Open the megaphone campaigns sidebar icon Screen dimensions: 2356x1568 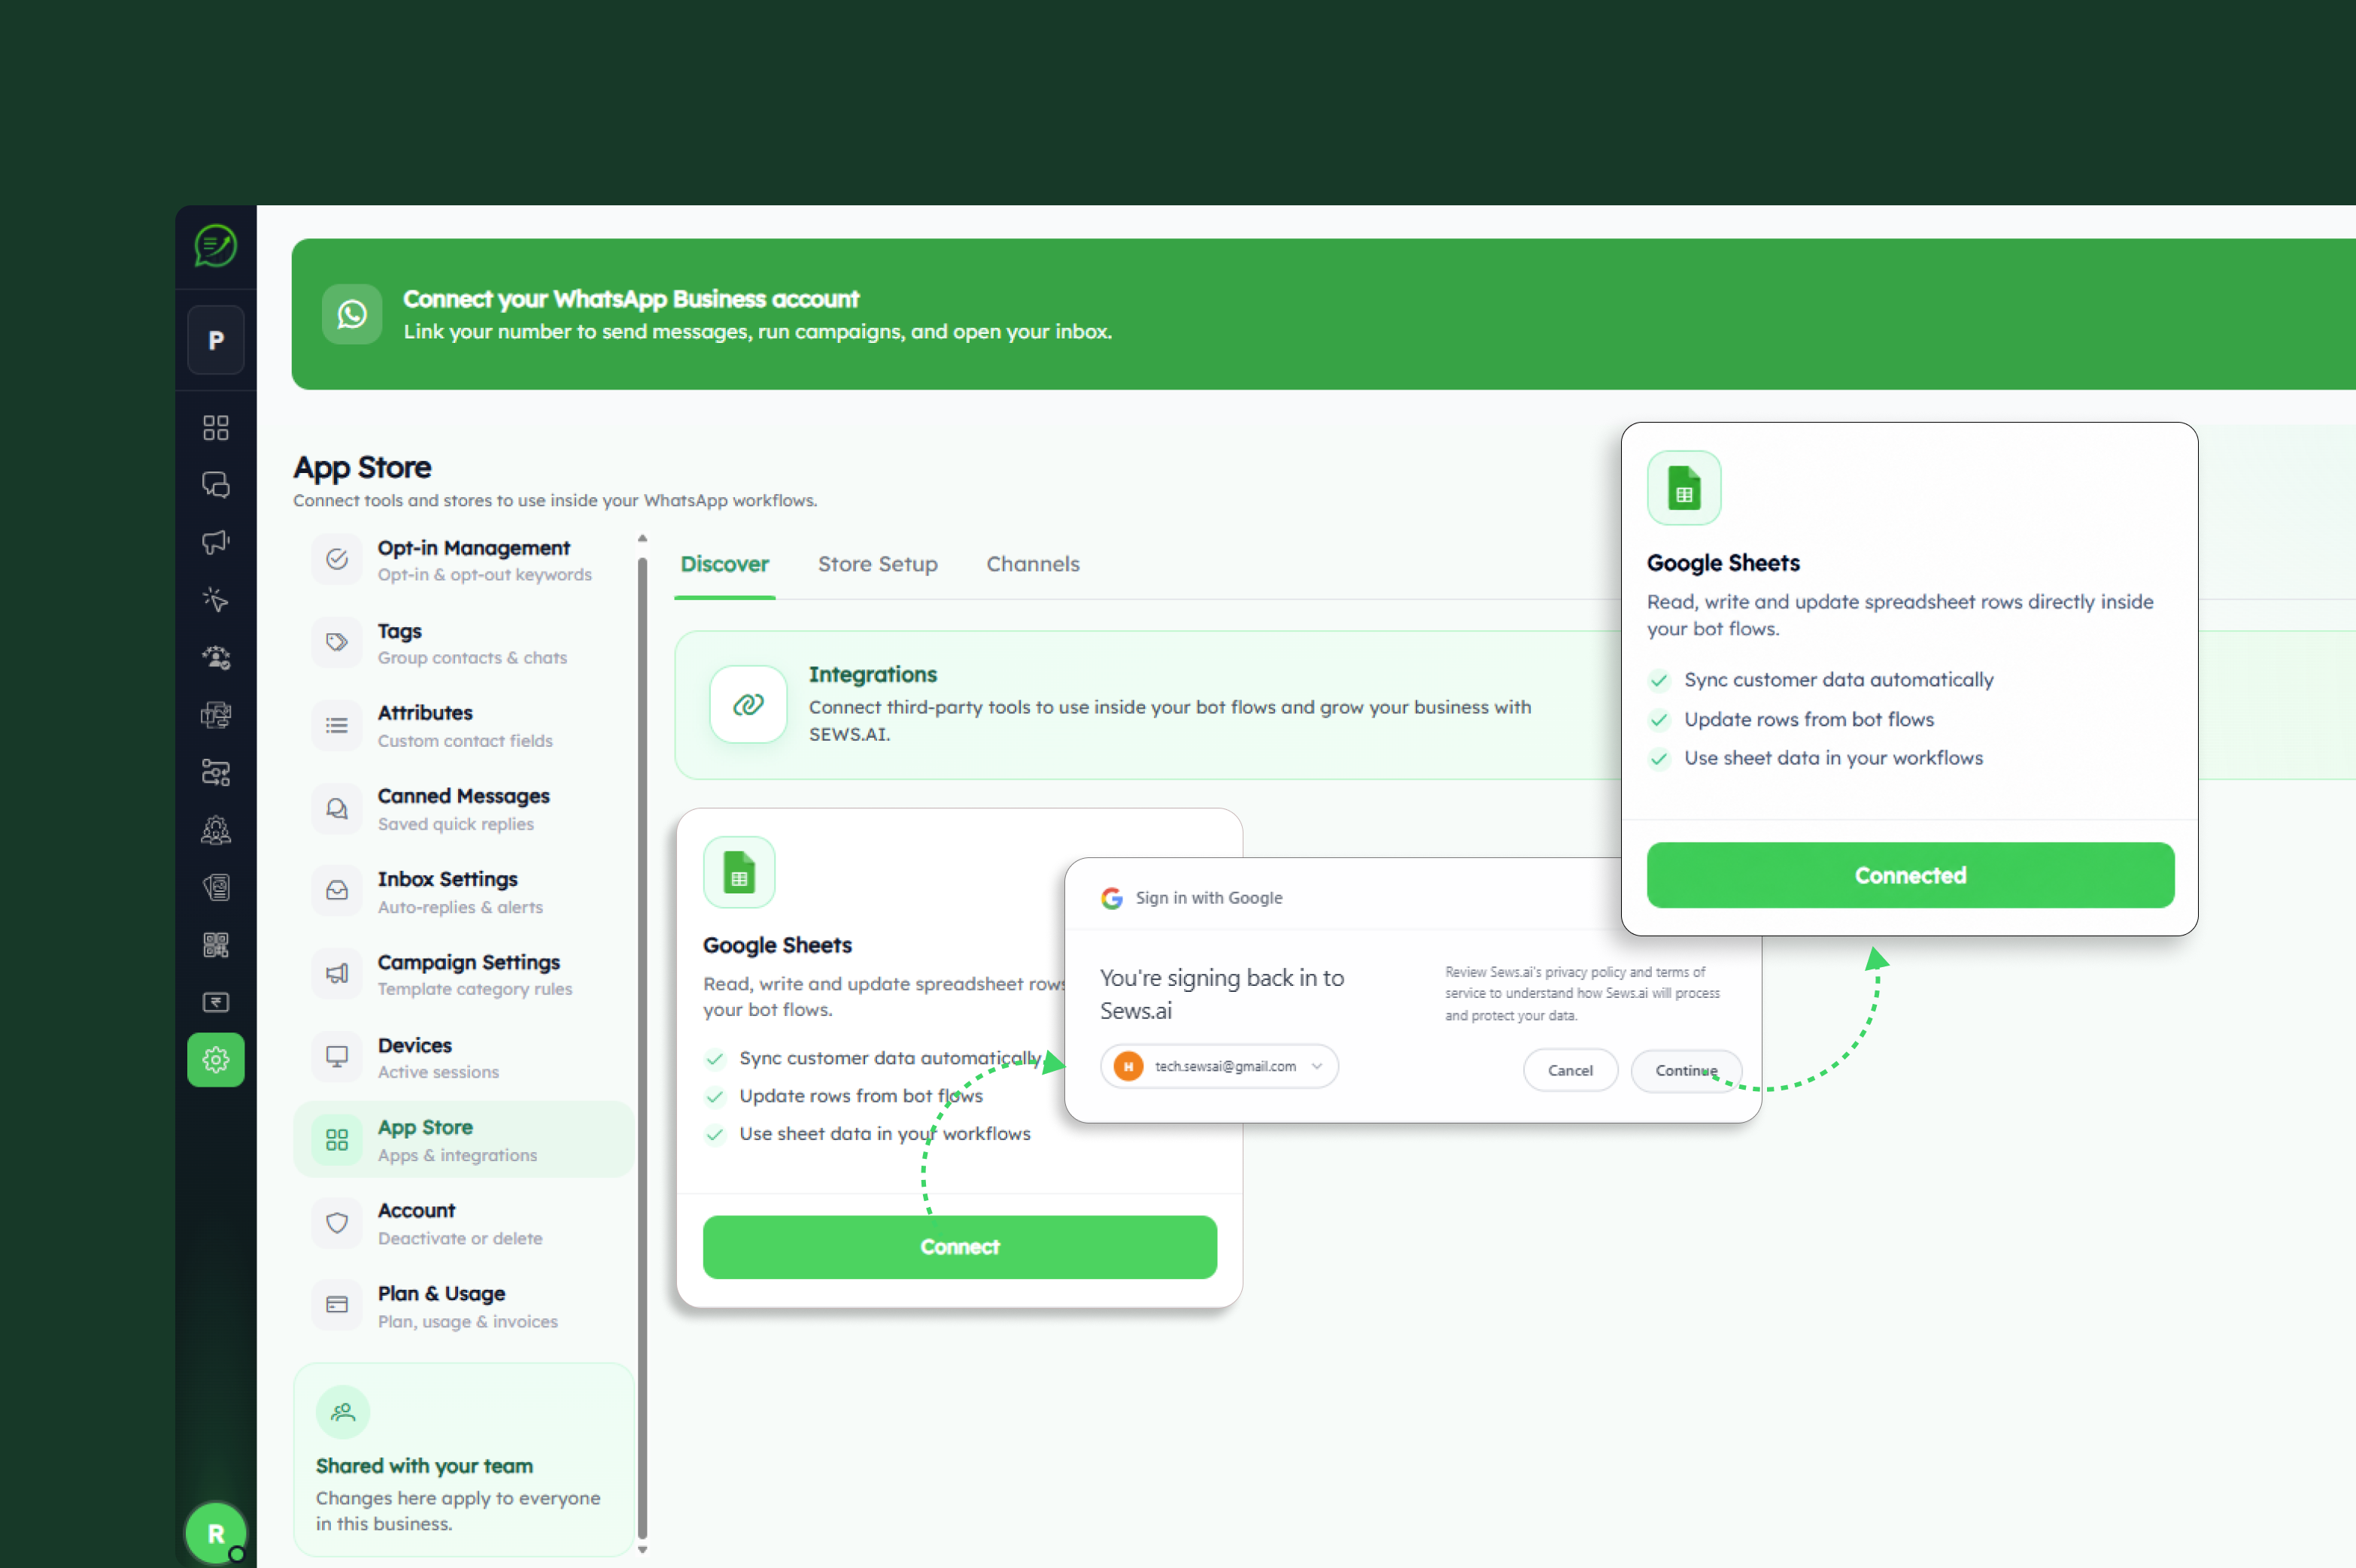(x=216, y=542)
